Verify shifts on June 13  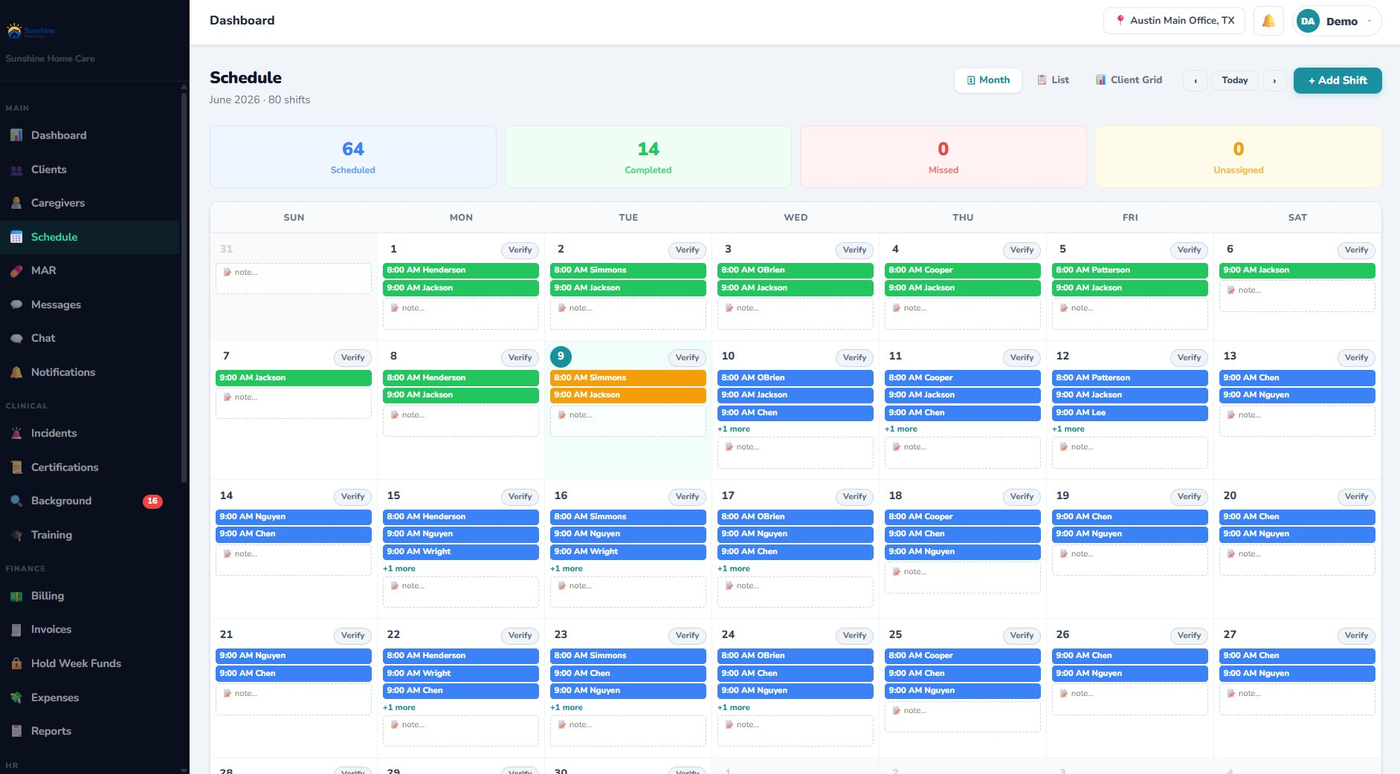[1356, 357]
